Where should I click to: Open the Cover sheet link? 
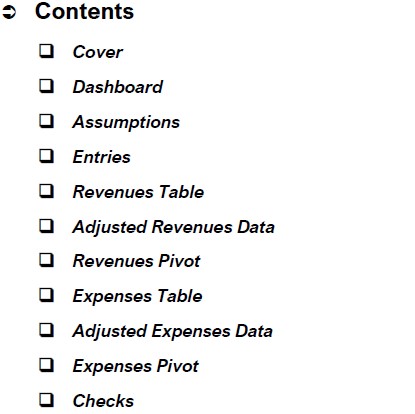coord(98,52)
